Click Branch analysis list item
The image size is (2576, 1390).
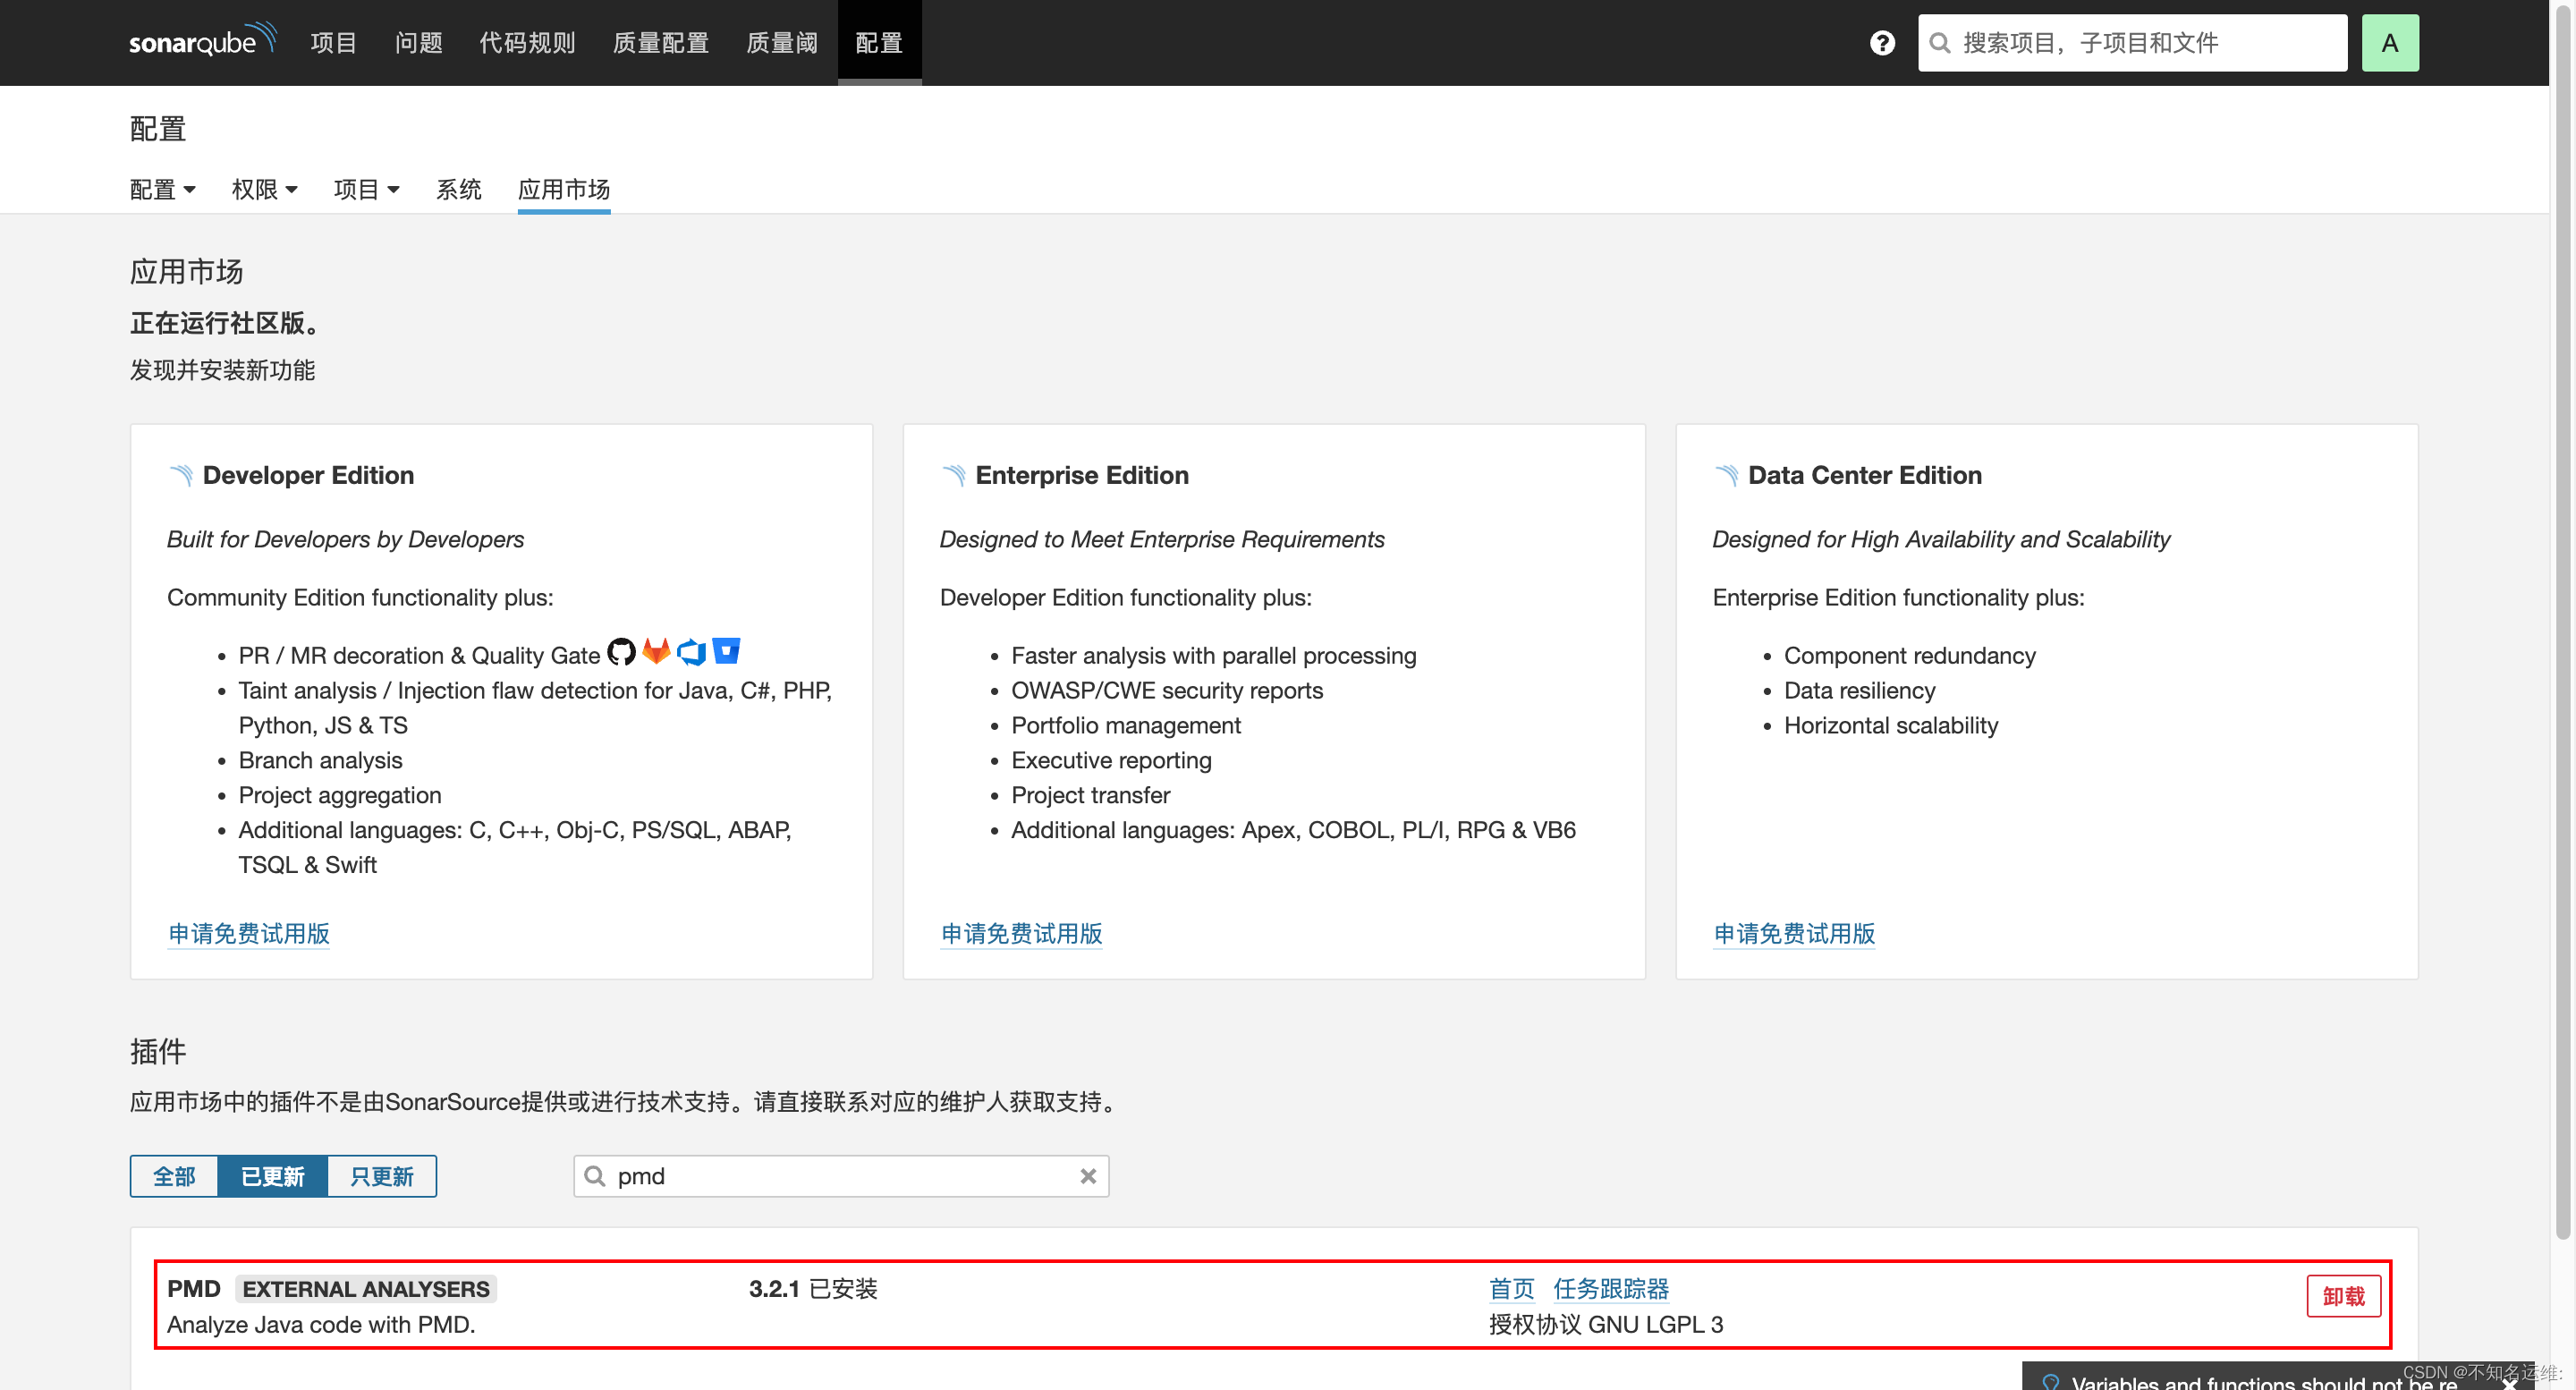click(x=320, y=760)
